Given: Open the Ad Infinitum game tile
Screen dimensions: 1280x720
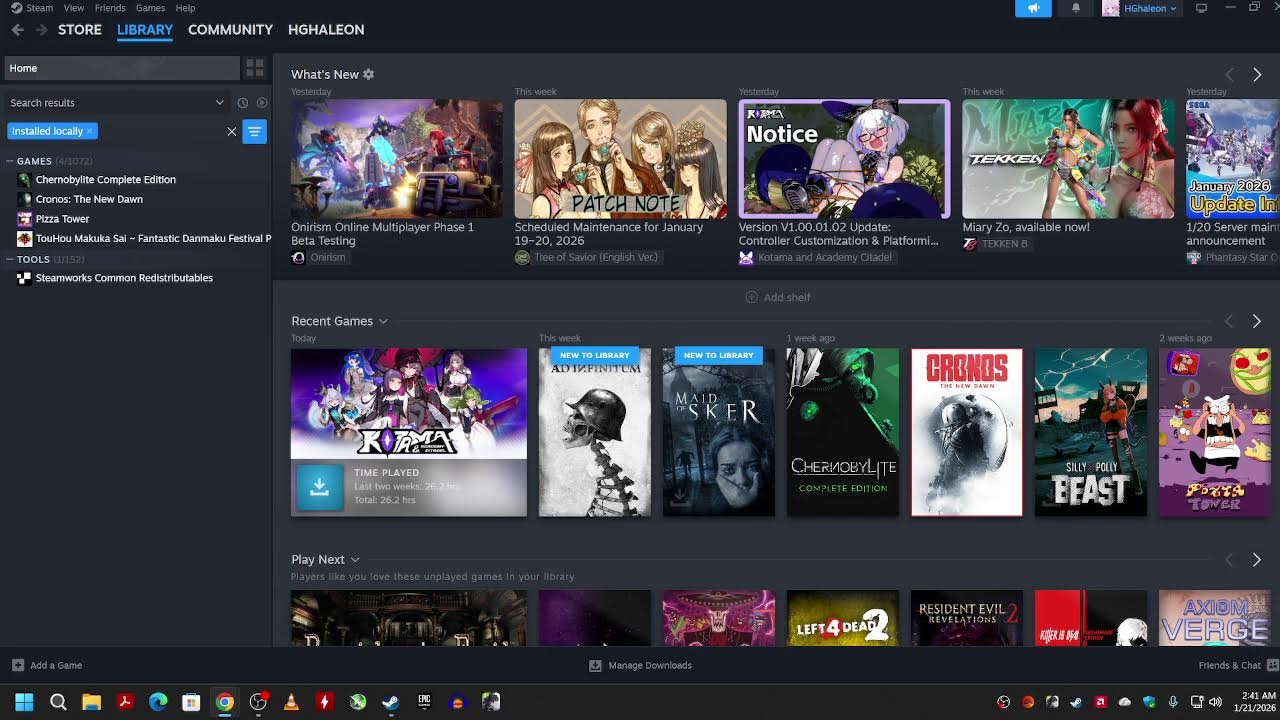Looking at the screenshot, I should [x=595, y=432].
